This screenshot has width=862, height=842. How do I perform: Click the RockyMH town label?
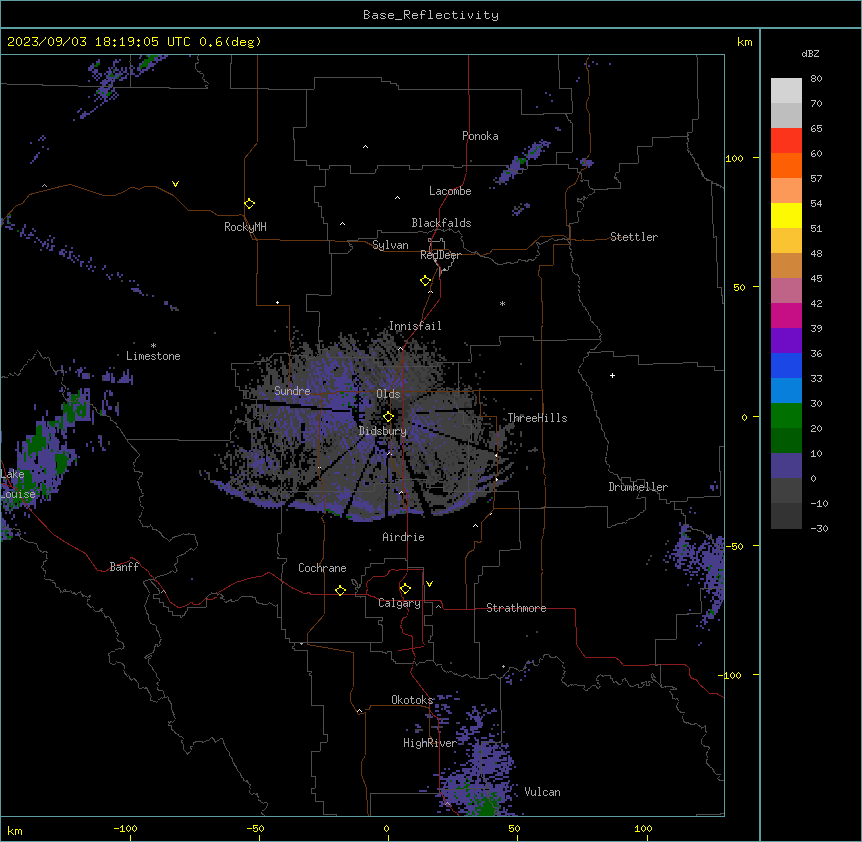click(245, 227)
